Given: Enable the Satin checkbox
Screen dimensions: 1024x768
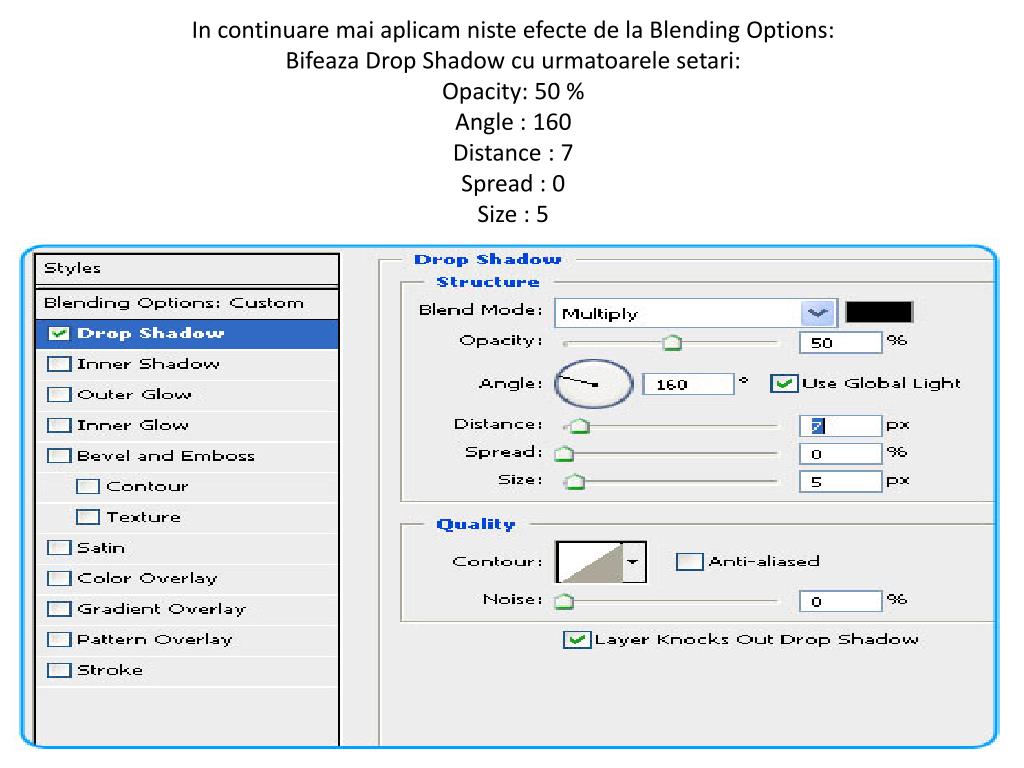Looking at the screenshot, I should coord(59,548).
